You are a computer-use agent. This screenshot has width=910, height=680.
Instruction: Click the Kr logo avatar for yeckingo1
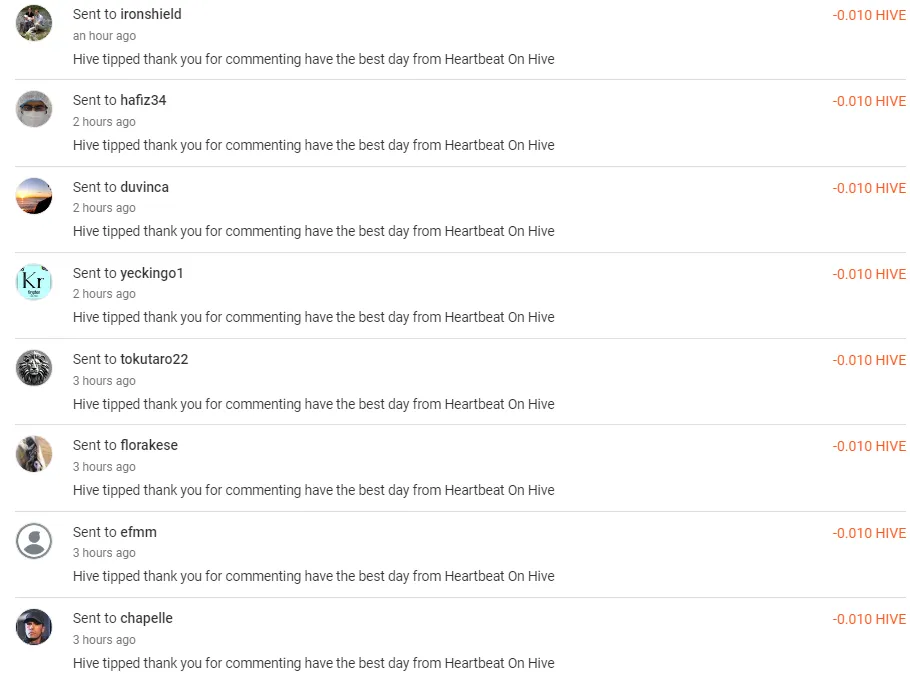click(34, 282)
